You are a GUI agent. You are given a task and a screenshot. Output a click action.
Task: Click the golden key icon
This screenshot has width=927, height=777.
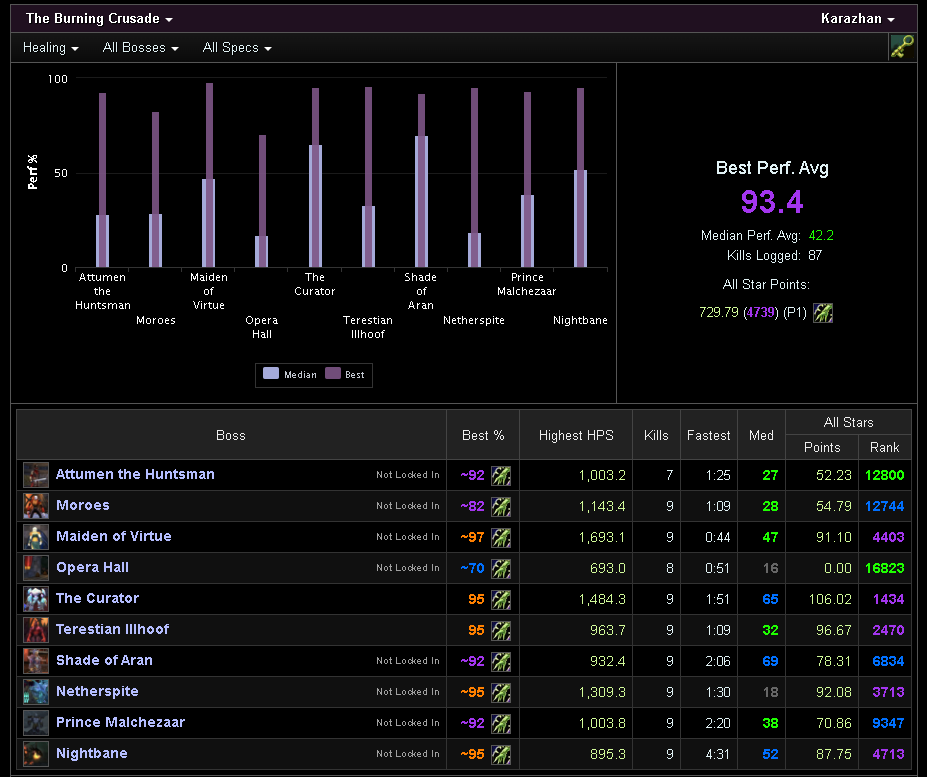902,47
